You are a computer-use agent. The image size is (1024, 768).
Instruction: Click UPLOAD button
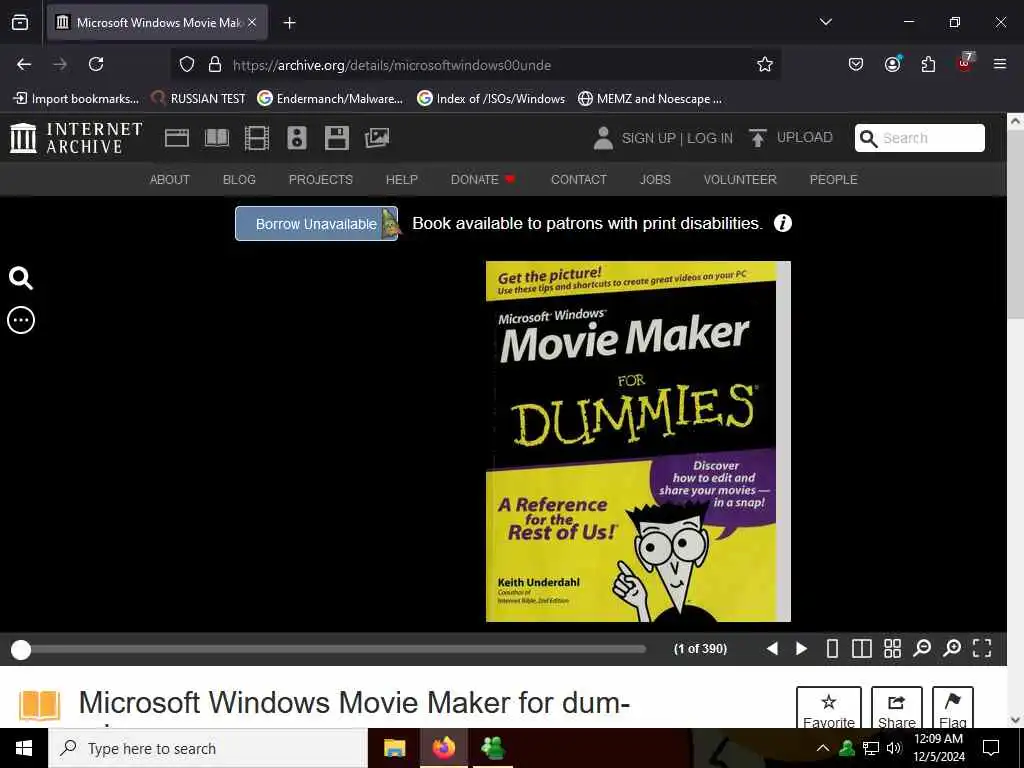tap(791, 138)
